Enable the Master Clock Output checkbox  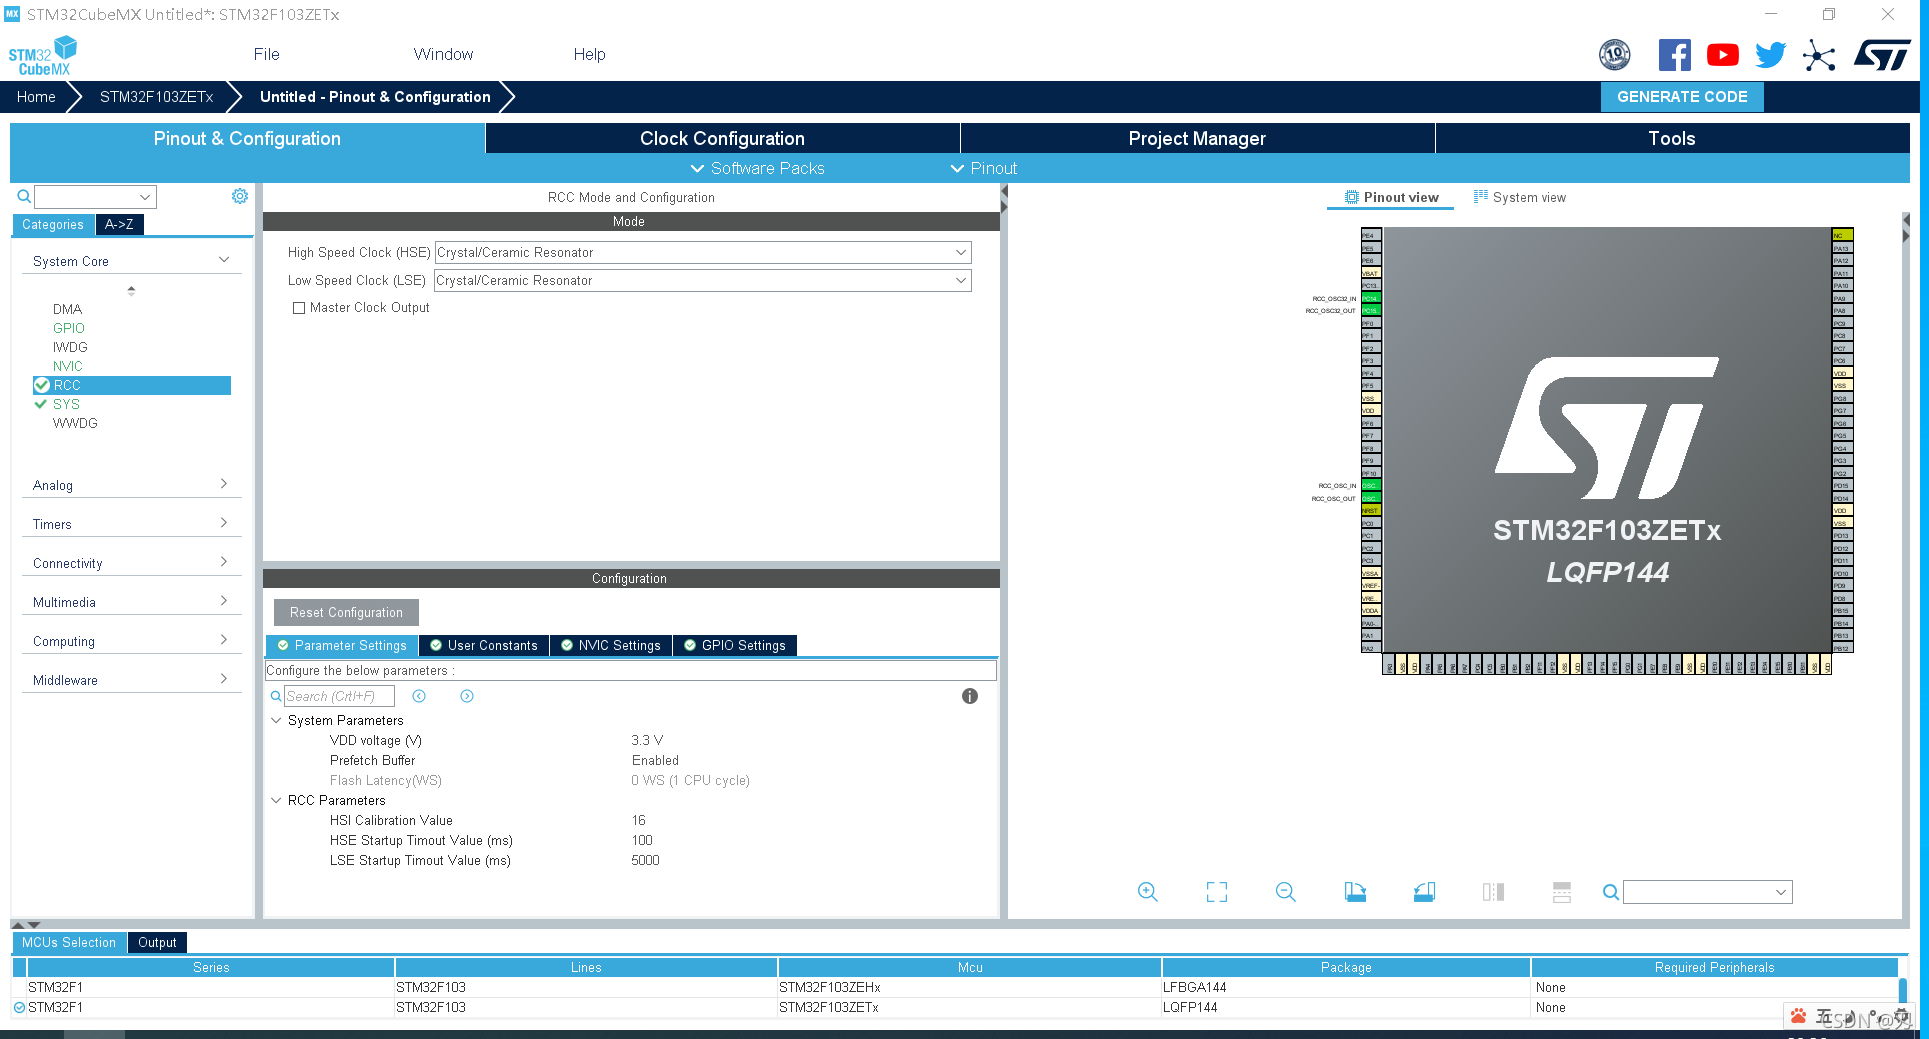point(298,308)
